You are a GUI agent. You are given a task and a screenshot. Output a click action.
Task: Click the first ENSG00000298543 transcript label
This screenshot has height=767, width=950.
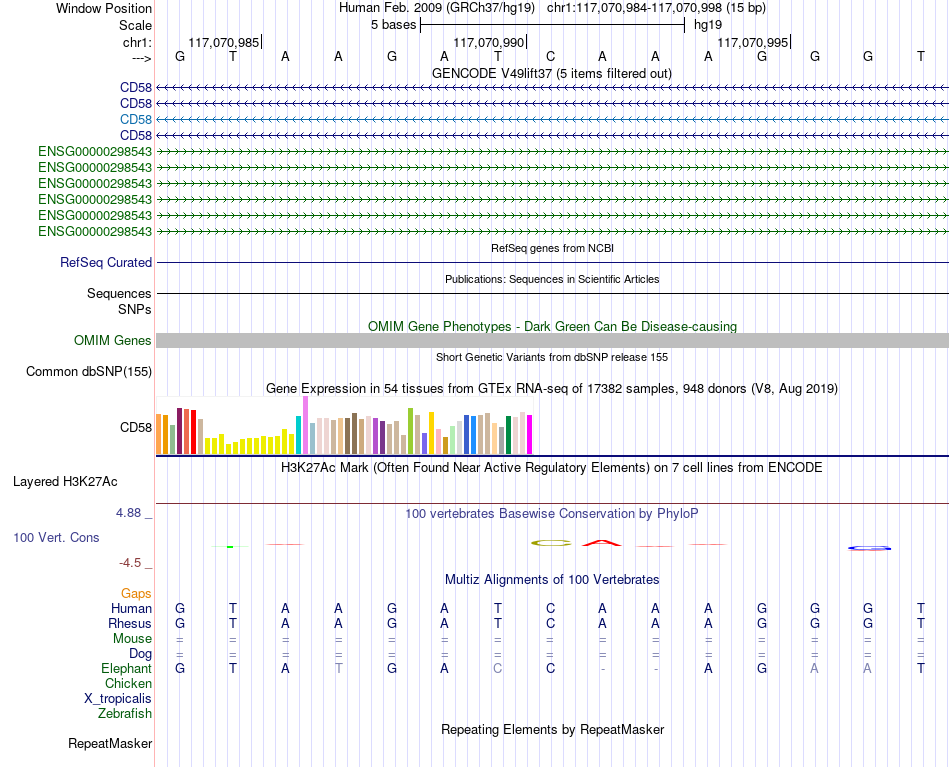(x=95, y=151)
